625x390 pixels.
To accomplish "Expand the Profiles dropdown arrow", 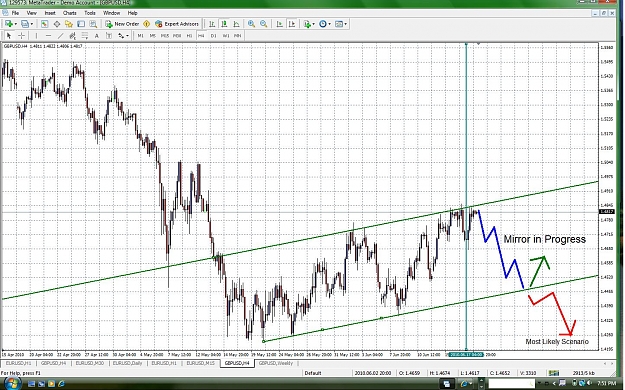I will [32, 24].
